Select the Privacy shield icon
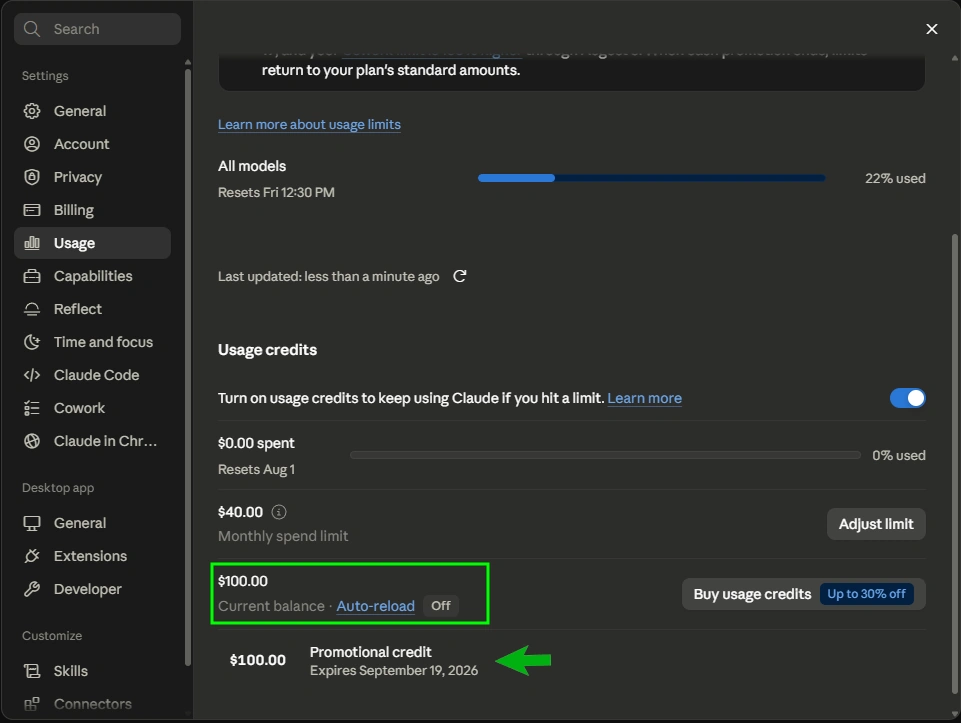The height and width of the screenshot is (723, 961). (x=32, y=177)
